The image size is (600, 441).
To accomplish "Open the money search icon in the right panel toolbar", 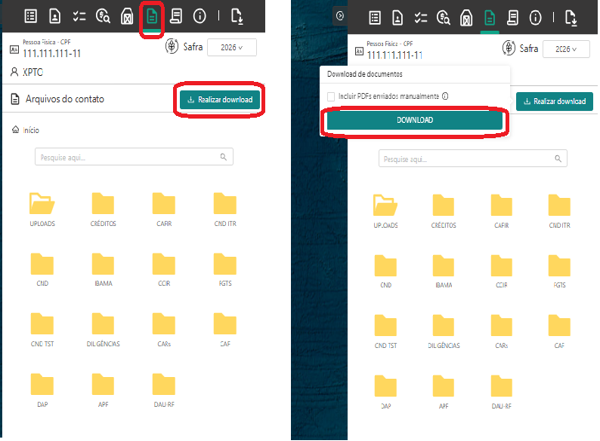I will (443, 18).
